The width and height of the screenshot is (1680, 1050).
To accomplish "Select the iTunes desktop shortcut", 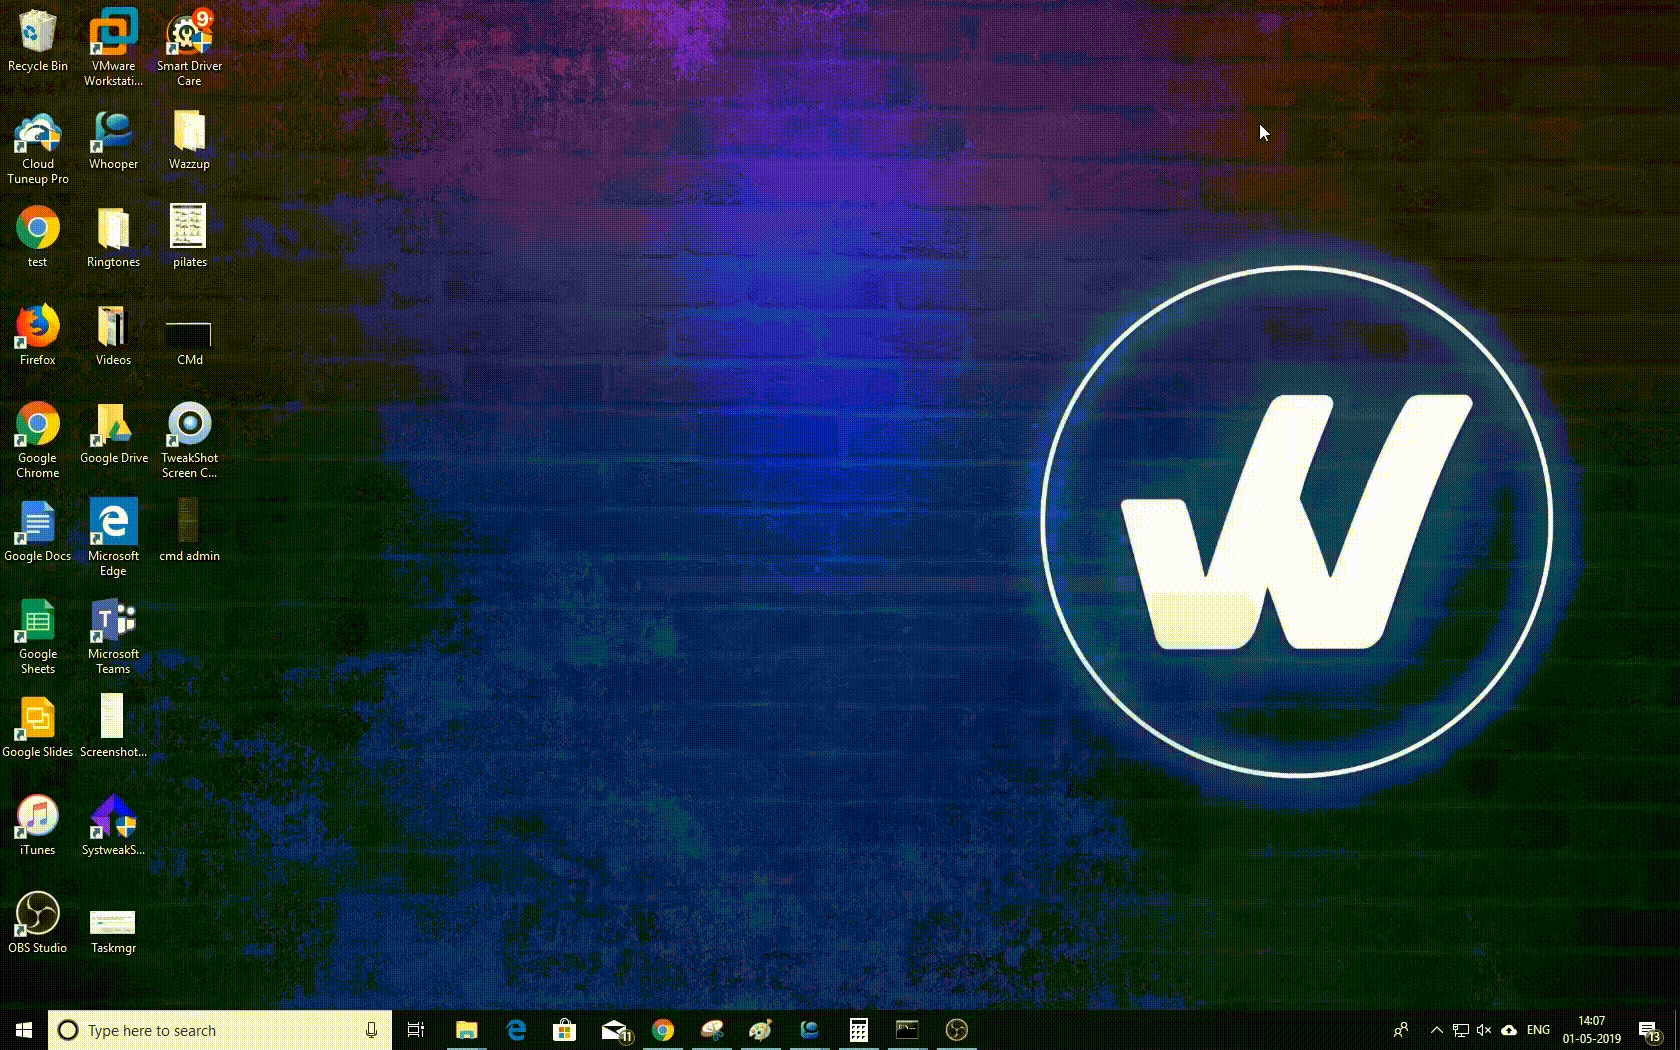I will (x=37, y=825).
